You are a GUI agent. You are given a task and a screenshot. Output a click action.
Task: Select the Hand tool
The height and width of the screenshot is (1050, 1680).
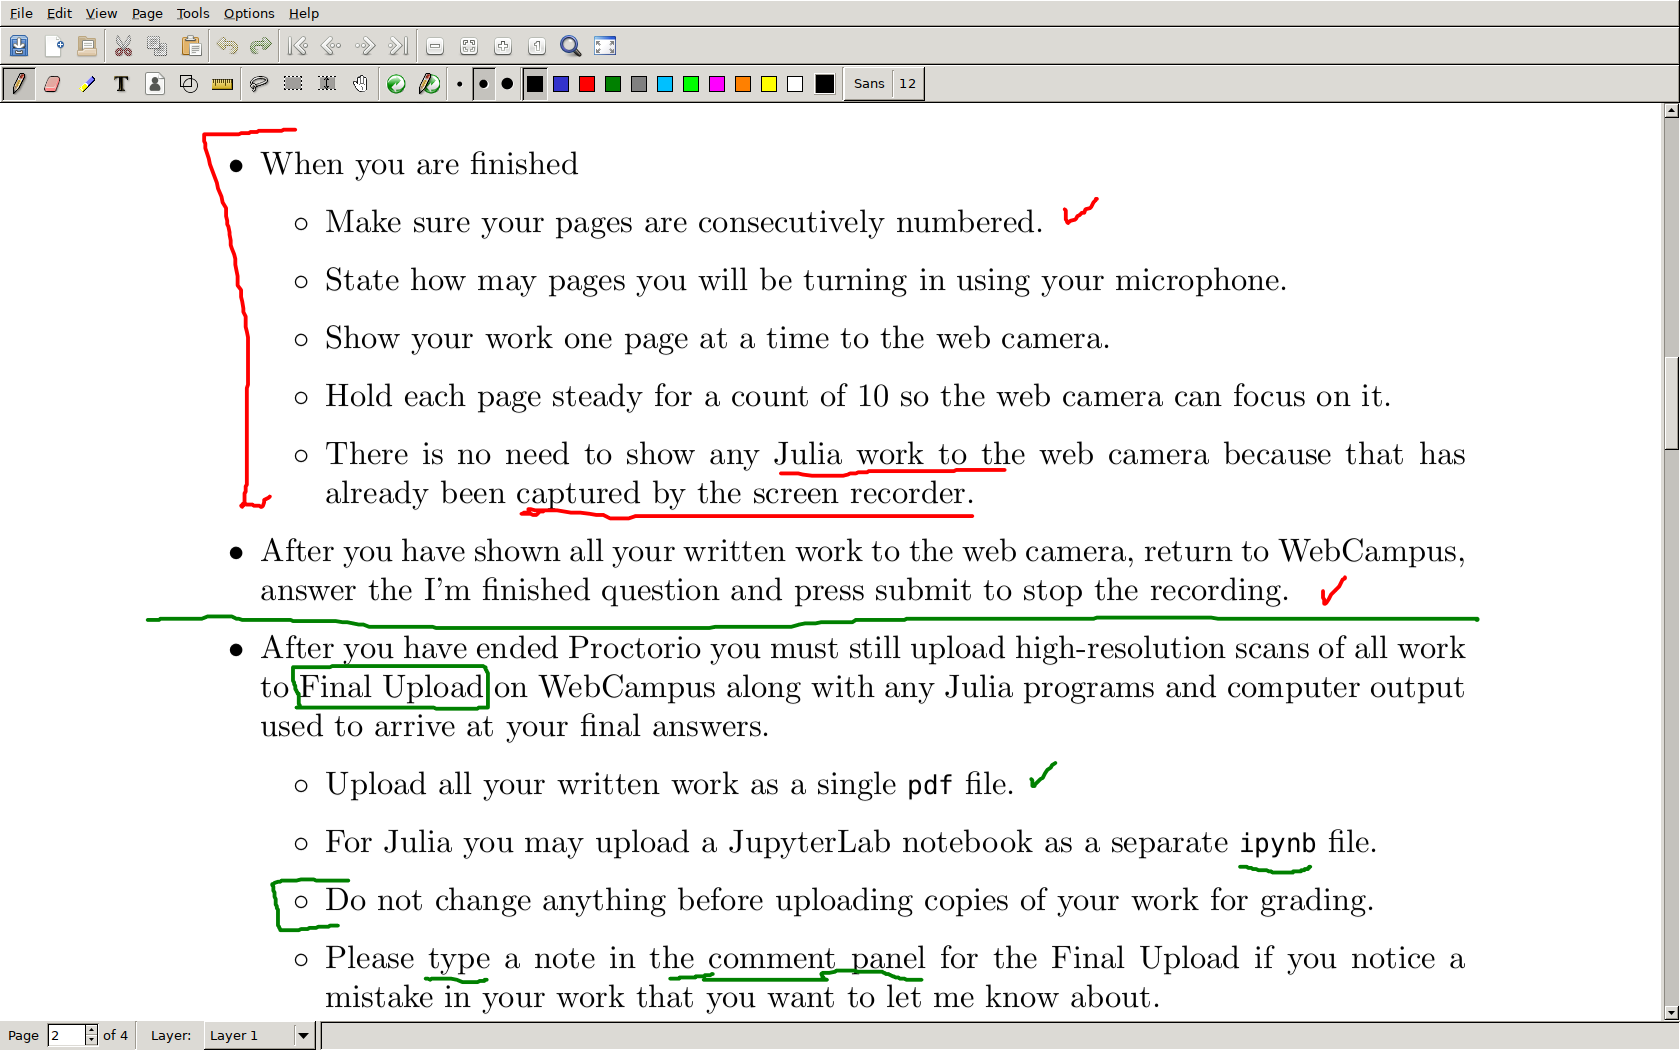[360, 84]
